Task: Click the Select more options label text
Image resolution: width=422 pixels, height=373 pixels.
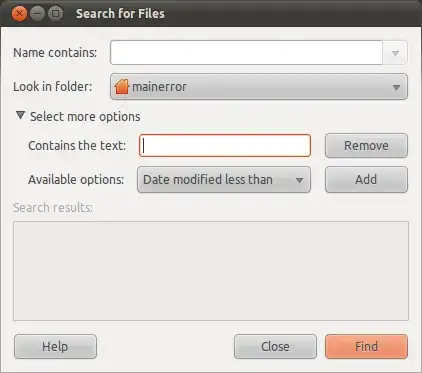Action: (85, 117)
